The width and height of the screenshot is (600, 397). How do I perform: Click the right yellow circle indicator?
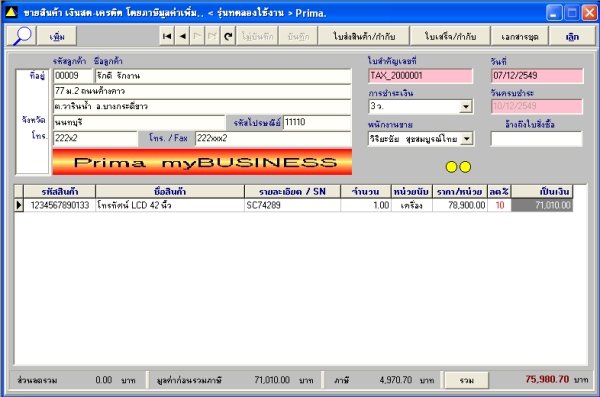[465, 167]
